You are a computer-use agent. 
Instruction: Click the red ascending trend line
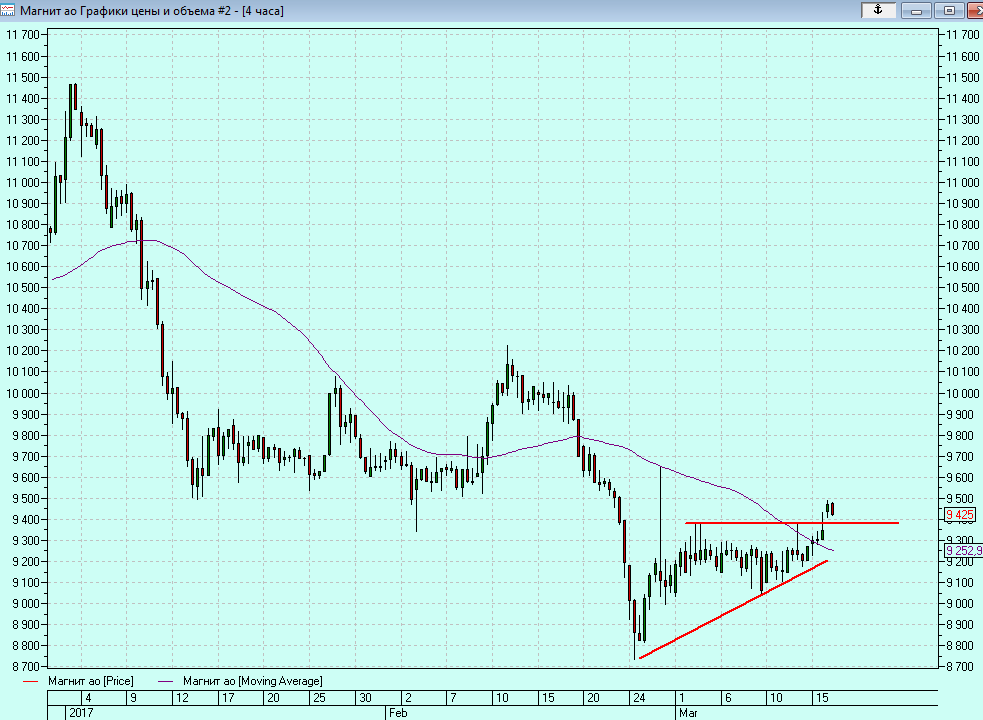click(x=733, y=609)
